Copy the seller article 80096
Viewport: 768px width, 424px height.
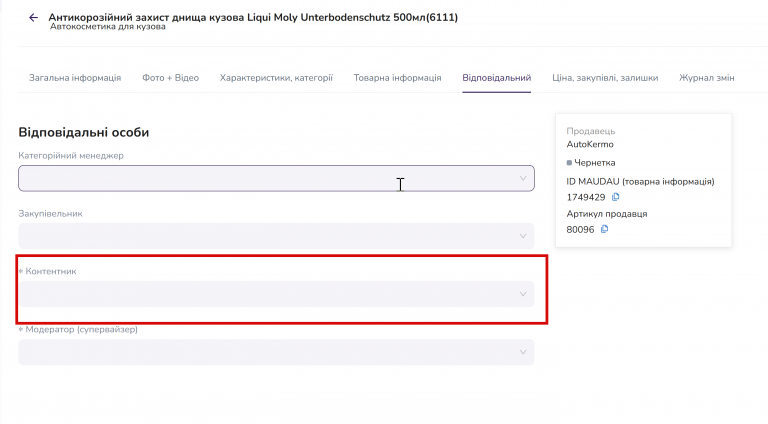[x=604, y=229]
